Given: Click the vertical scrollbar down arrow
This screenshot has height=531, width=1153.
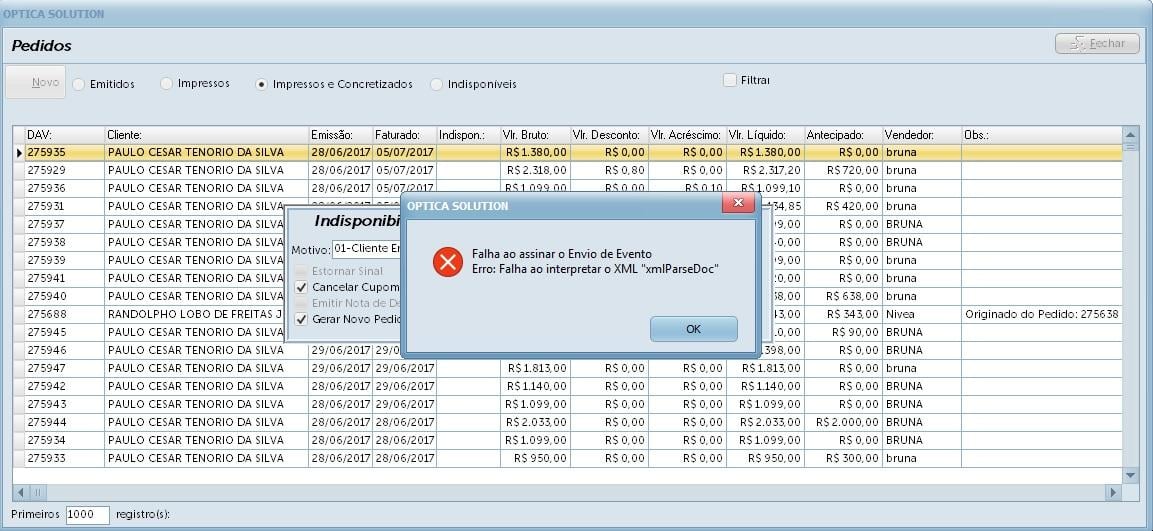Looking at the screenshot, I should coord(1131,476).
